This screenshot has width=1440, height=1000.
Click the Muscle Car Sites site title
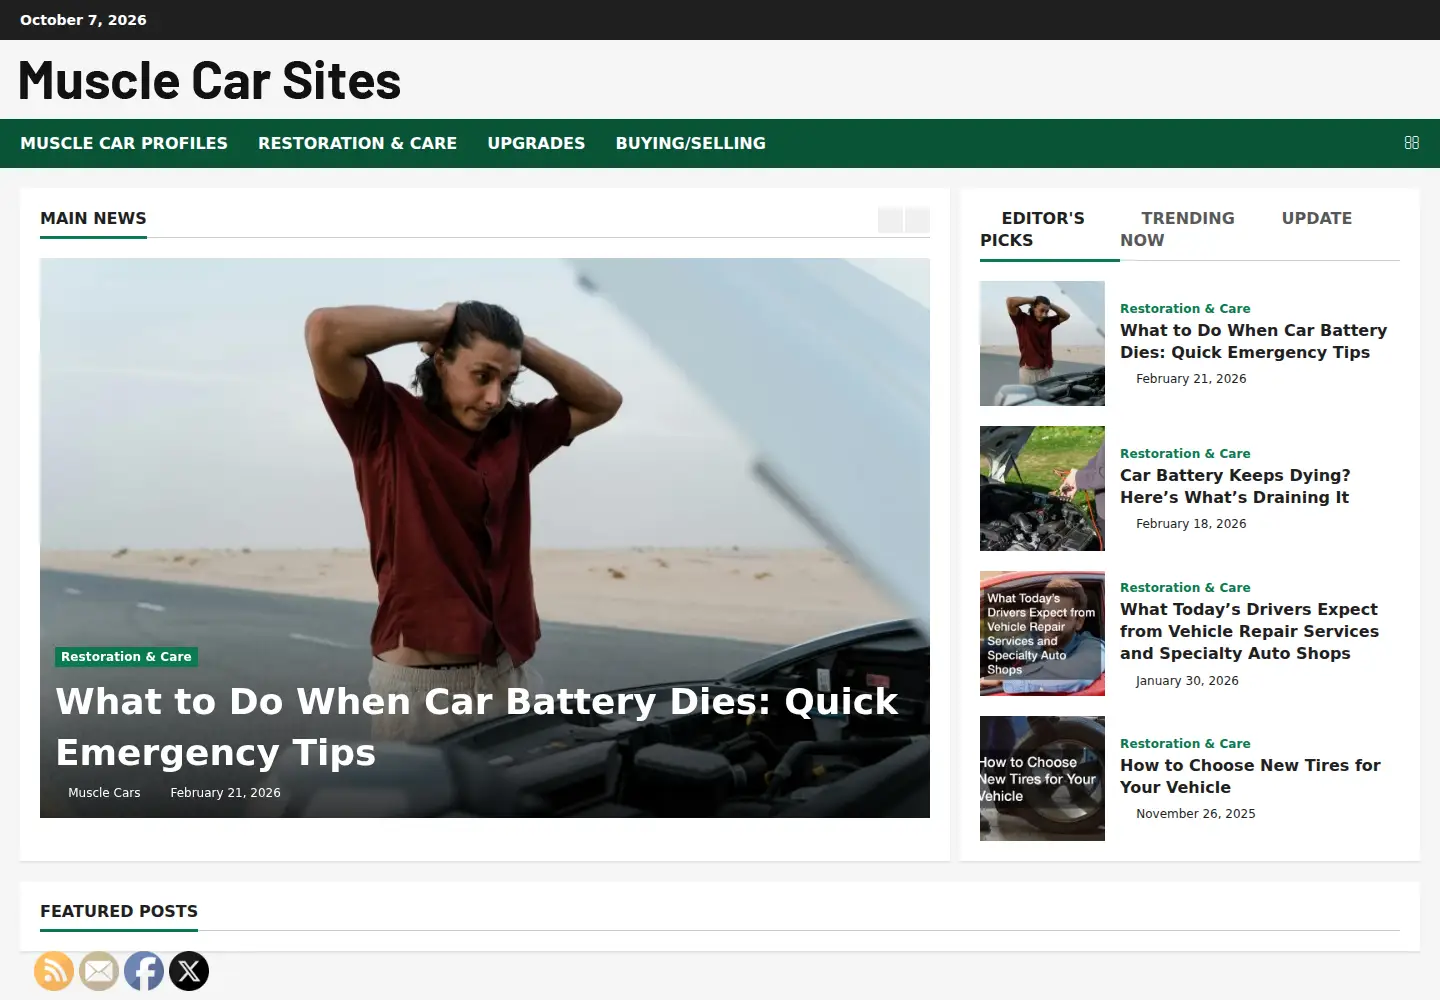210,80
